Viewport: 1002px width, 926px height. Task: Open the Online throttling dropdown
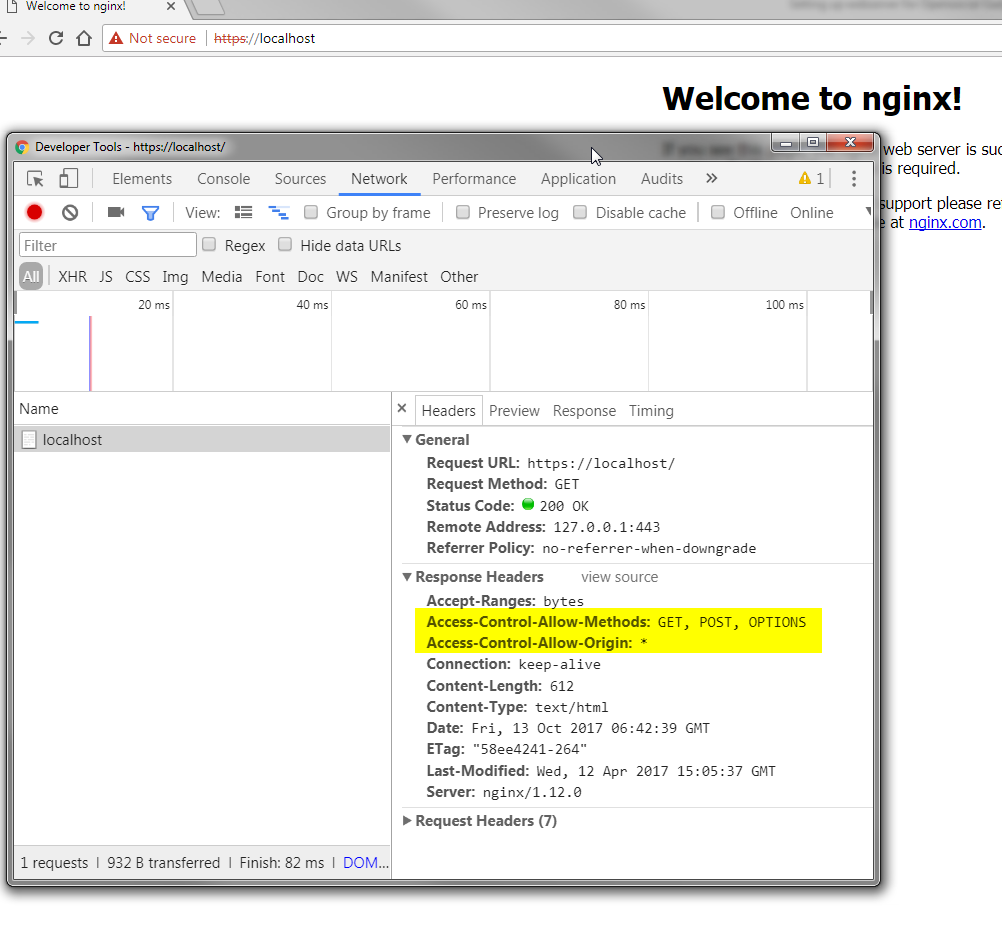(x=829, y=213)
